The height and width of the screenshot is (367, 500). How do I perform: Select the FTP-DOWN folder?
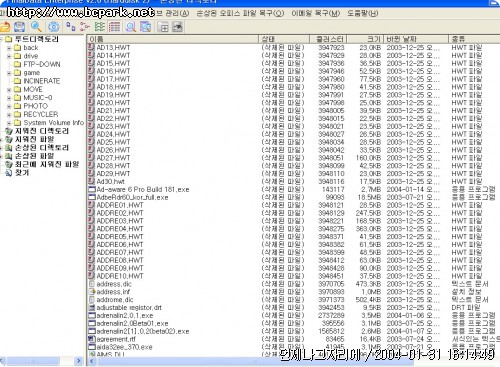42,64
